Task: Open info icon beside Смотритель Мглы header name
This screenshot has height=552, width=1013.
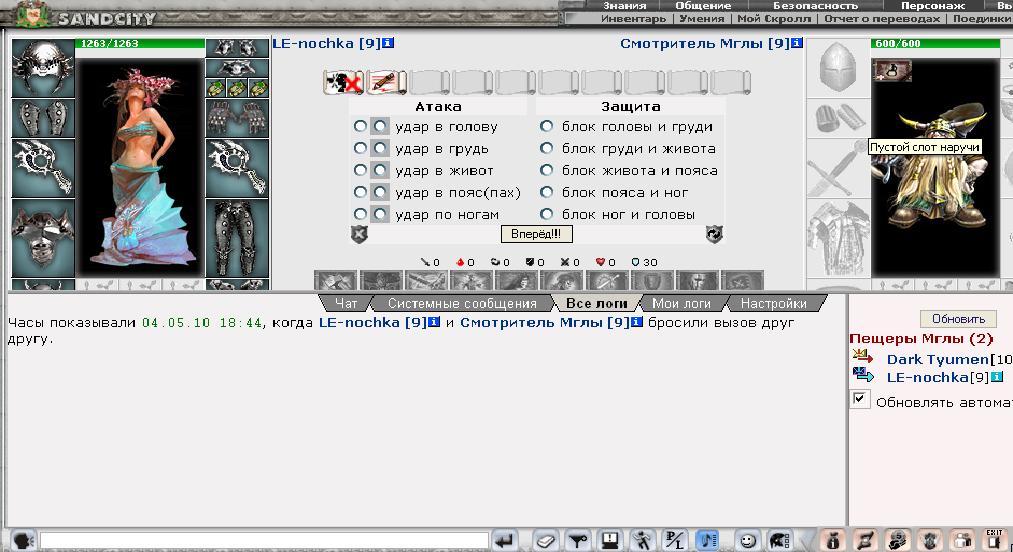Action: point(797,43)
